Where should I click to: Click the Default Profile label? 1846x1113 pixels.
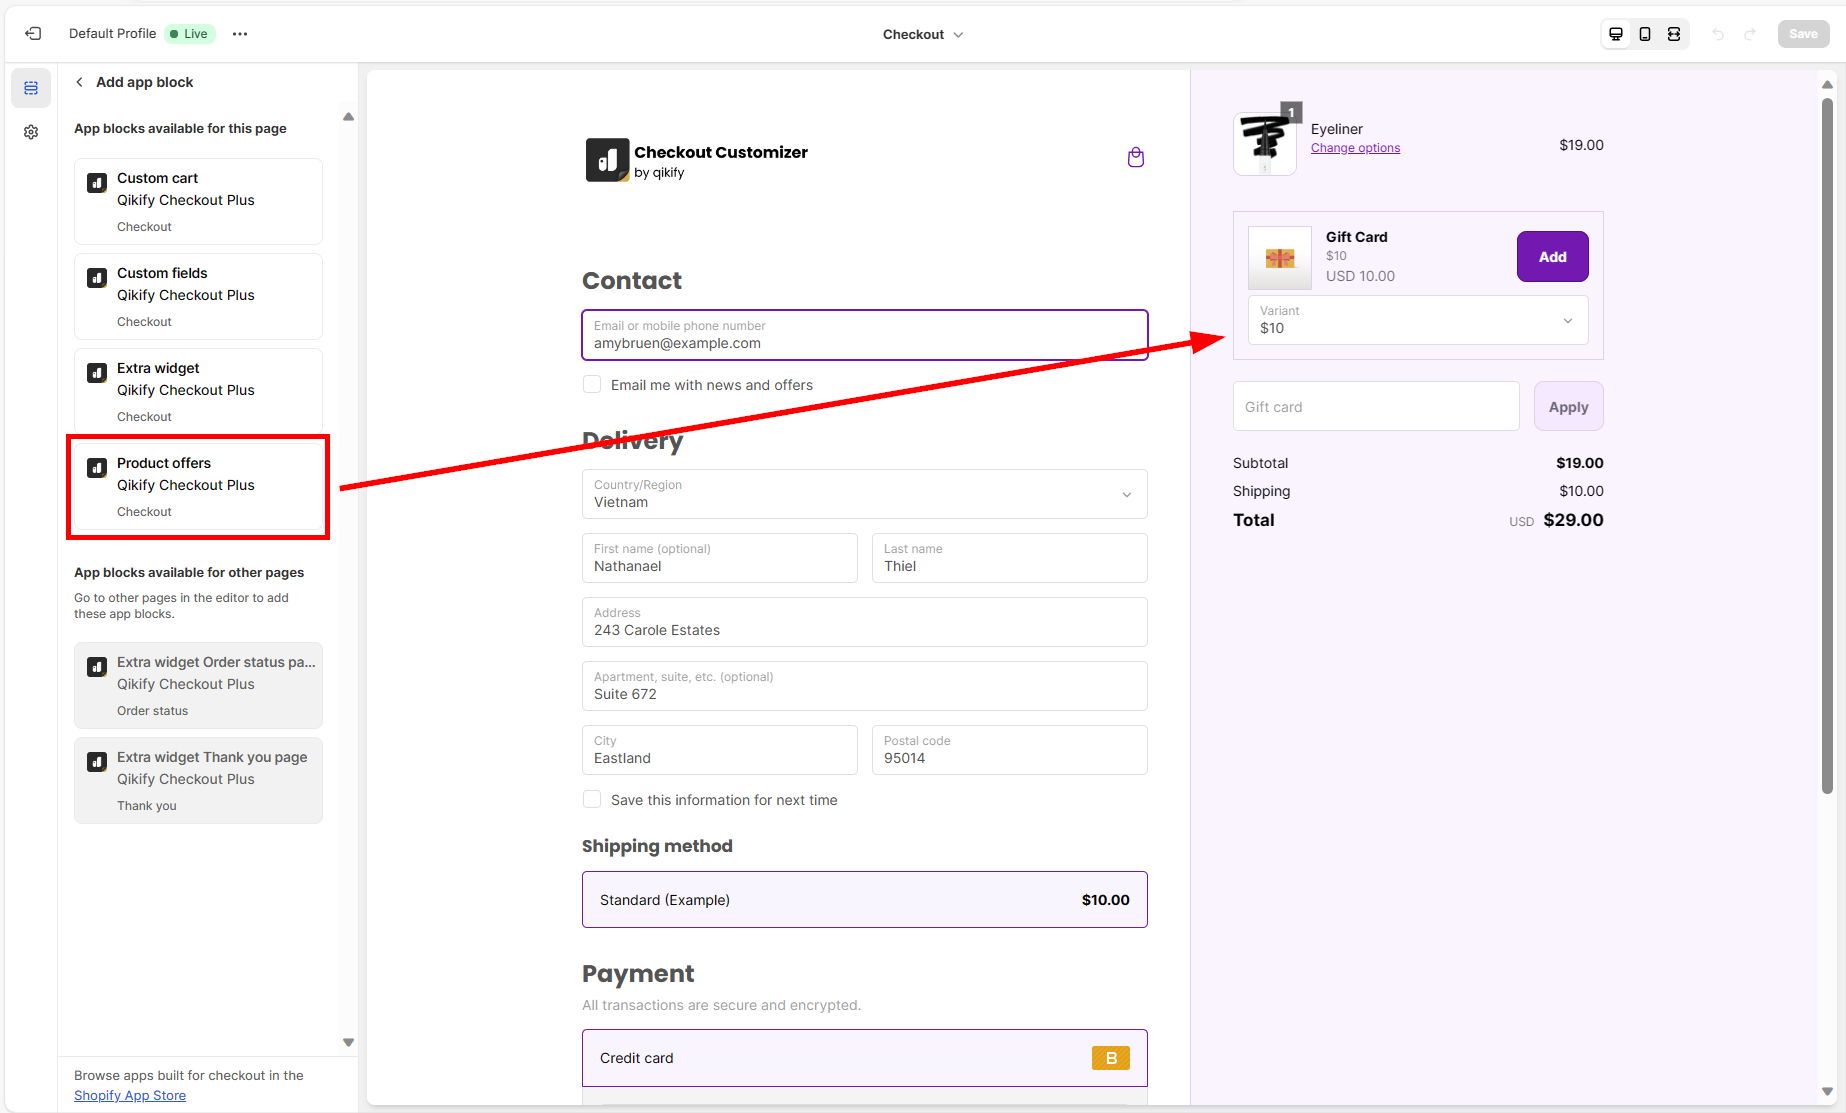[112, 34]
